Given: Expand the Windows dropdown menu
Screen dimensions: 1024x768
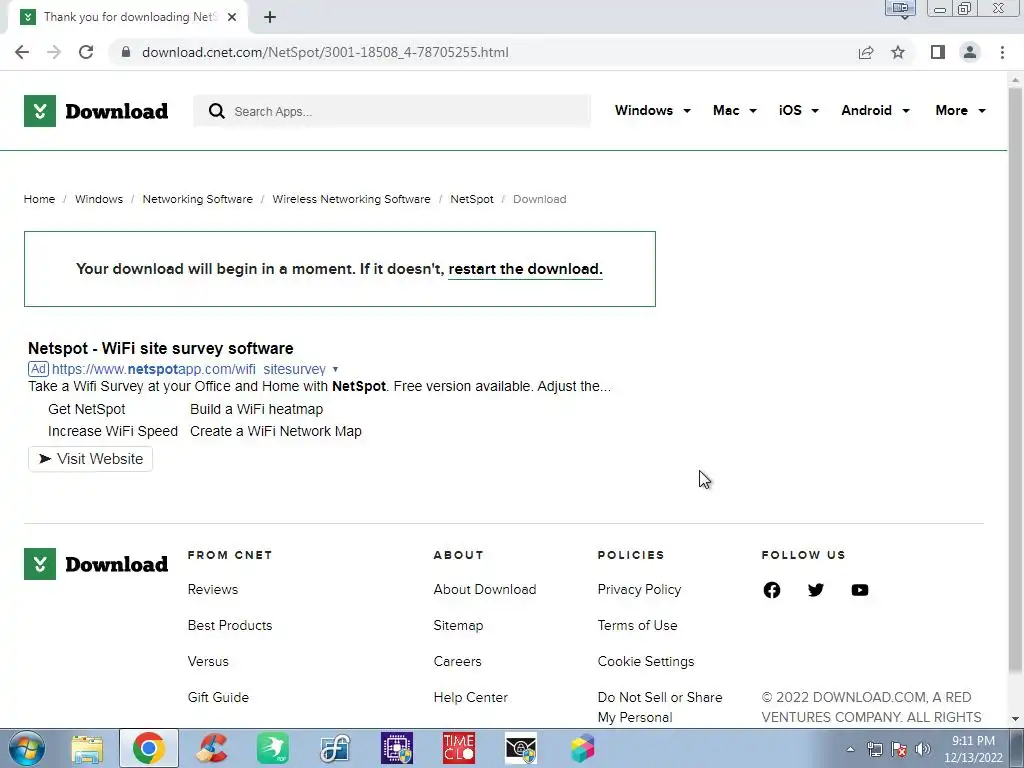Looking at the screenshot, I should coord(652,110).
